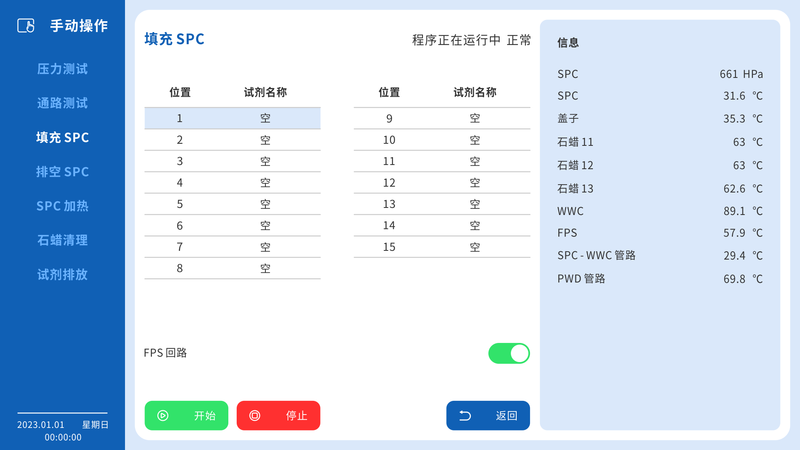The image size is (800, 450).
Task: Select reagent position row 8
Action: [232, 268]
